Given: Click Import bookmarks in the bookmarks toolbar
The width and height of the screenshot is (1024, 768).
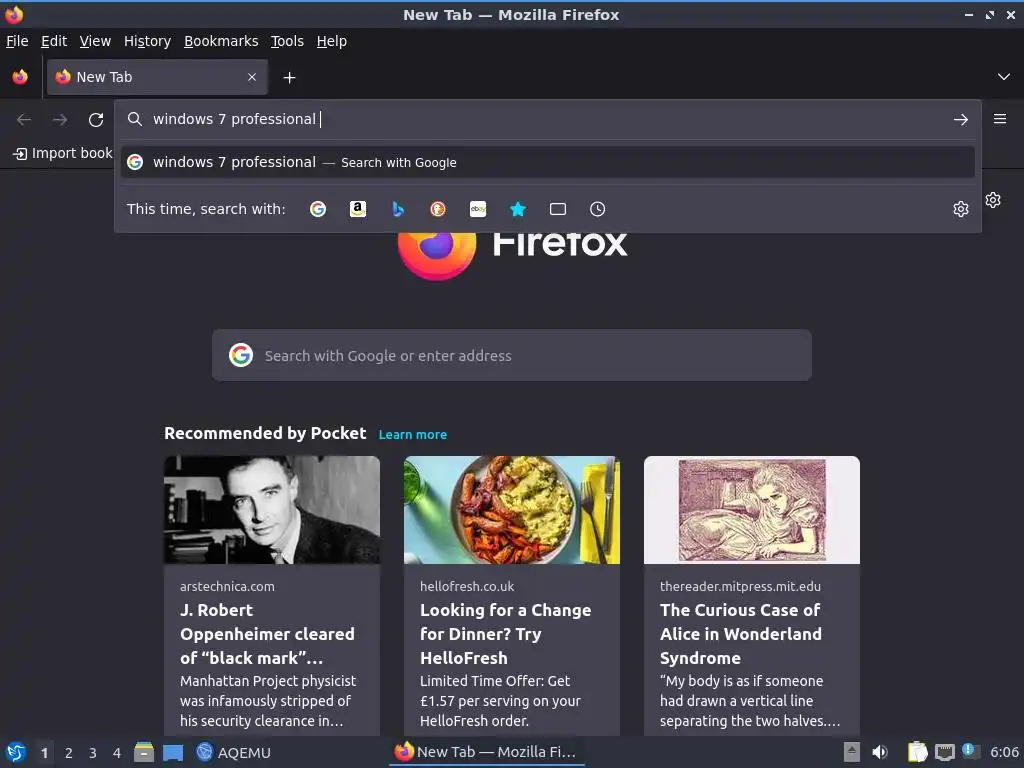Looking at the screenshot, I should click(x=63, y=153).
